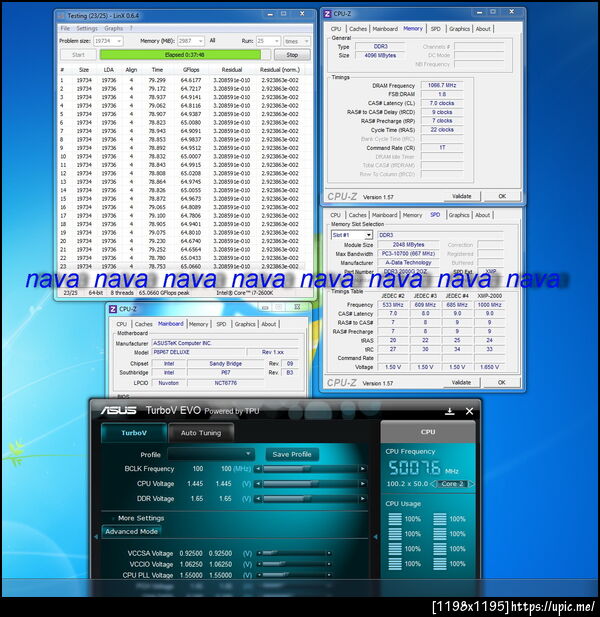Open Mainboard tab in CPU-Z SPD window
600x617 pixels.
tap(385, 215)
